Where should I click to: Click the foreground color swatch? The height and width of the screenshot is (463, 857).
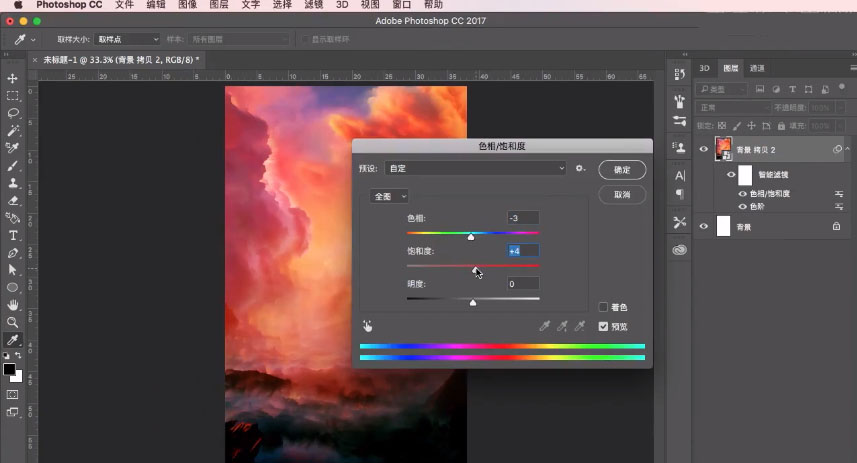point(9,370)
